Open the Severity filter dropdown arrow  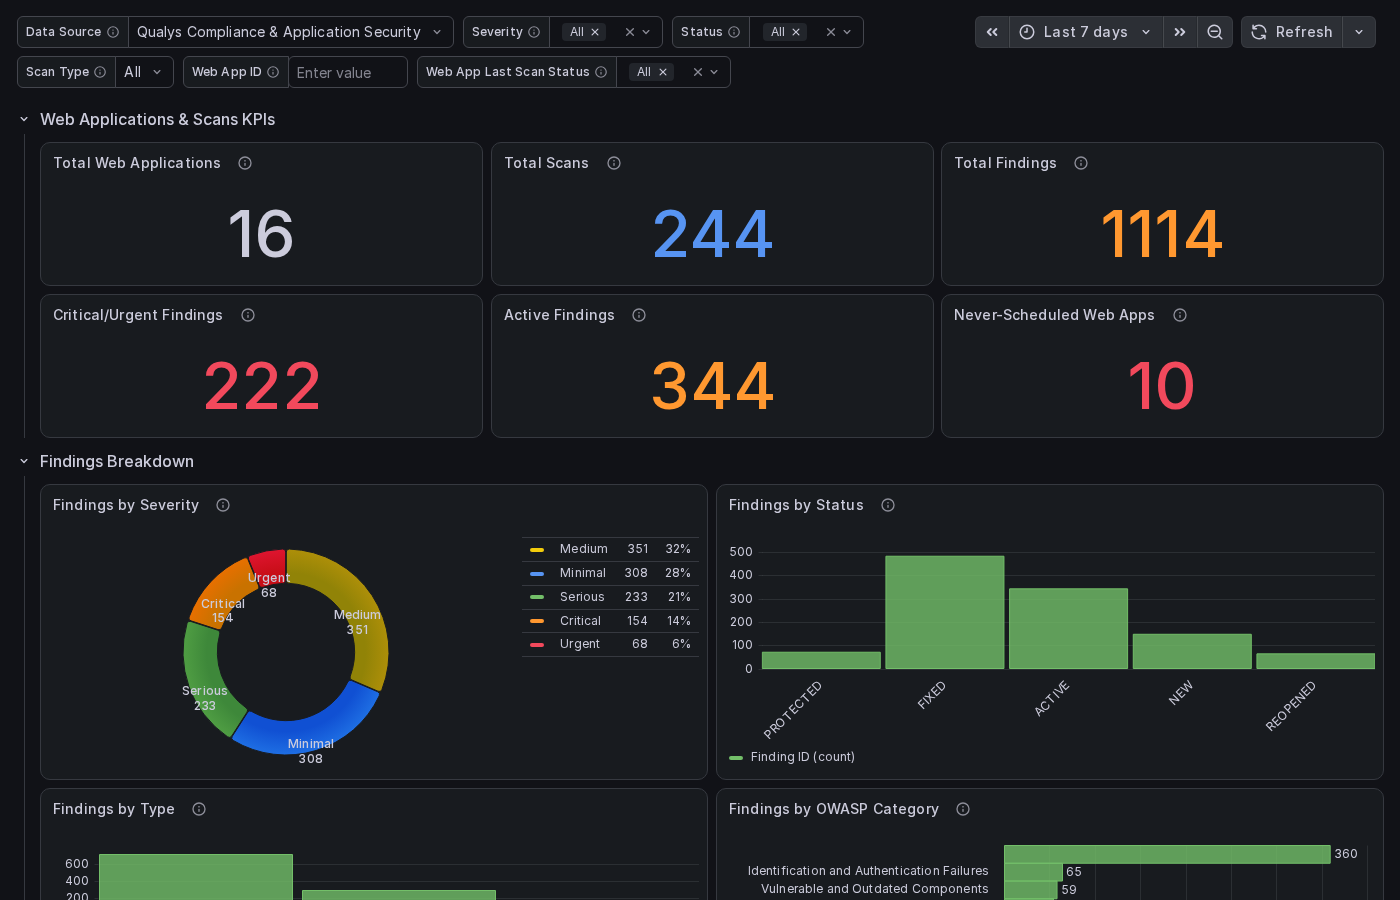646,32
